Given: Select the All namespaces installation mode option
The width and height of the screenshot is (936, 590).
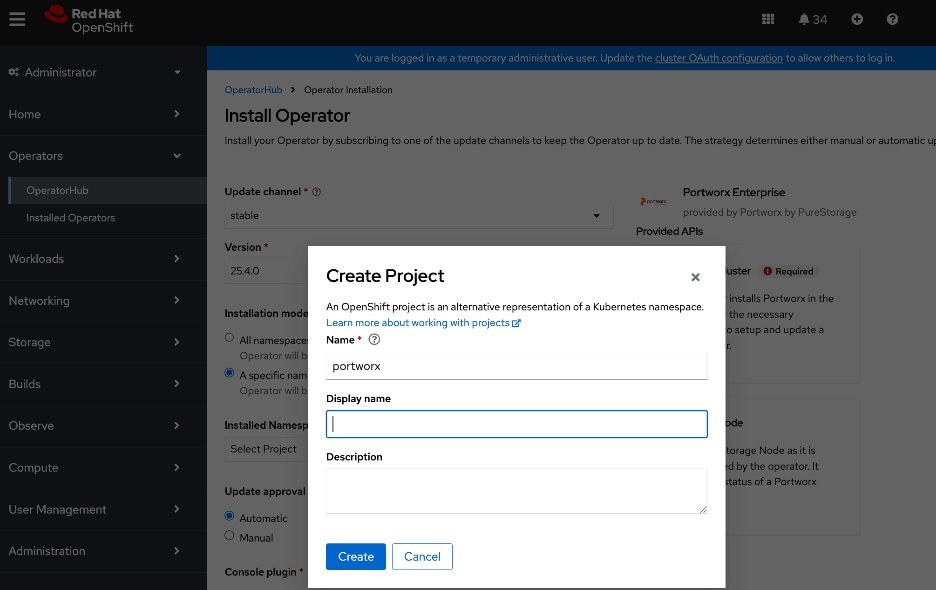Looking at the screenshot, I should pyautogui.click(x=229, y=337).
